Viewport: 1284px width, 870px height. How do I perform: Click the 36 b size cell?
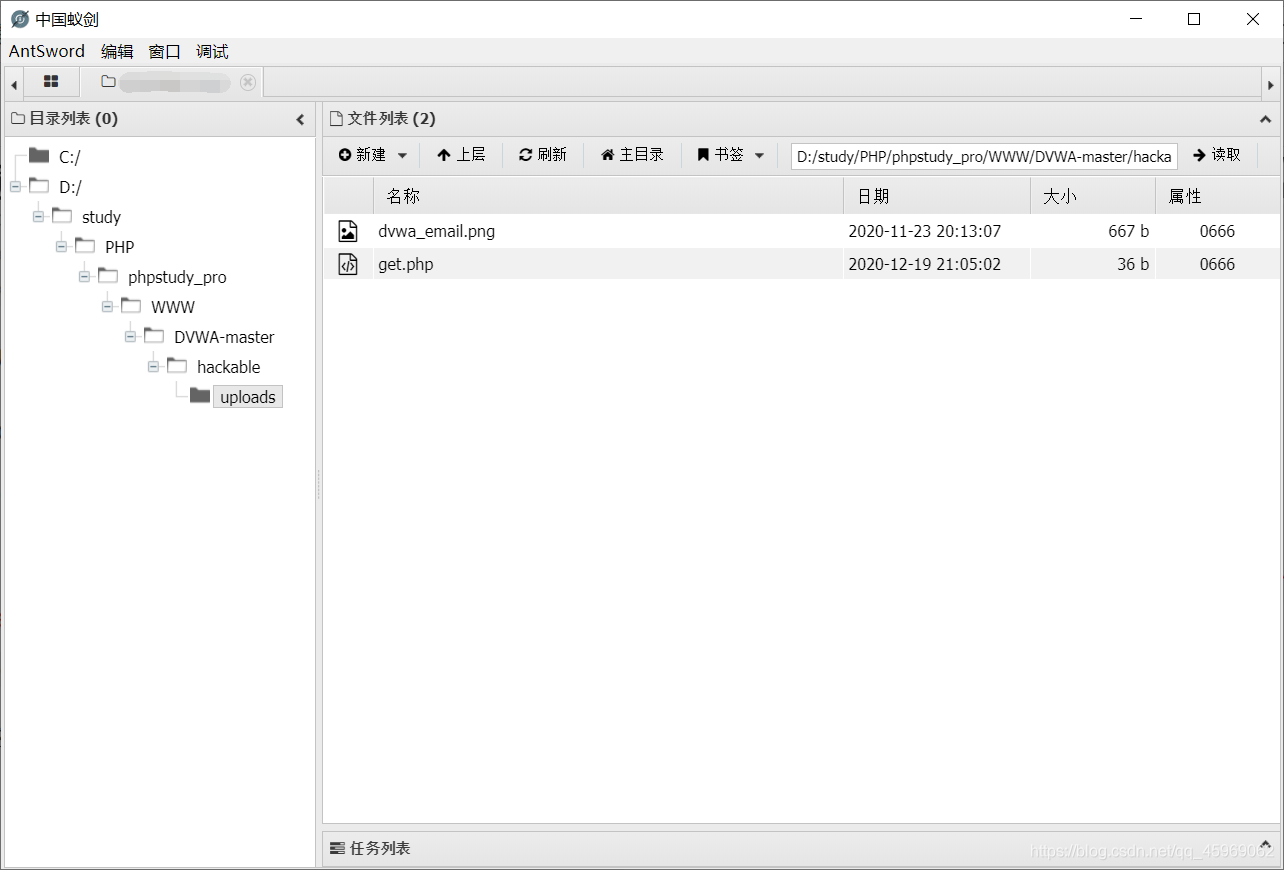coord(1133,264)
